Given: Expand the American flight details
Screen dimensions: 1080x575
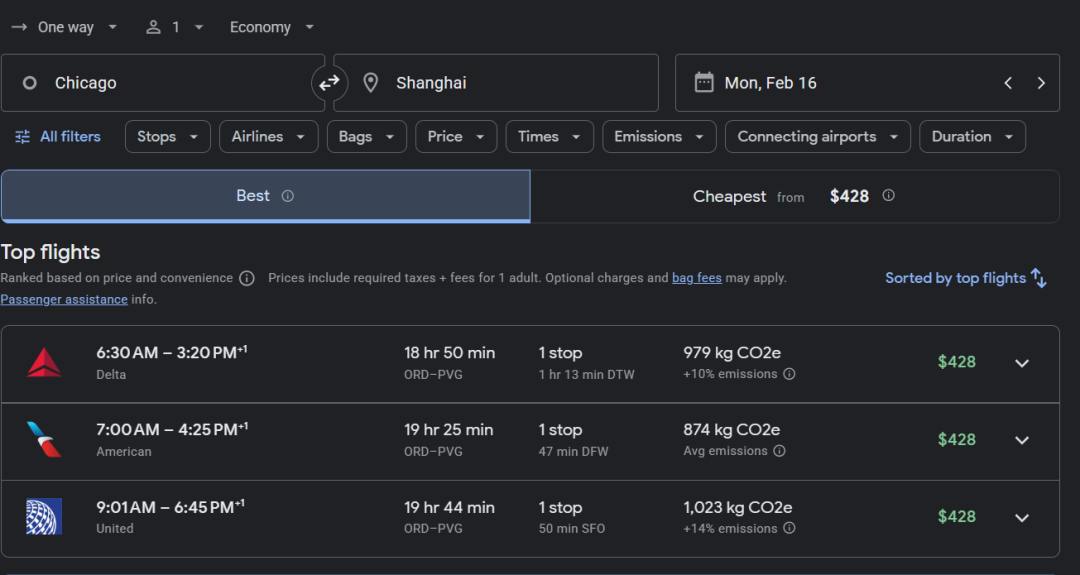Looking at the screenshot, I should [1021, 440].
